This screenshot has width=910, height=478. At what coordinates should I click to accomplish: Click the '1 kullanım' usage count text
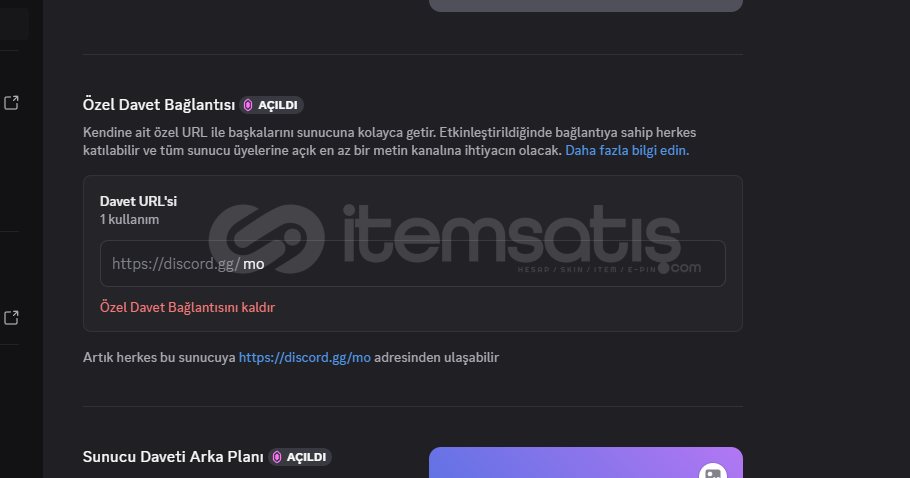pos(129,219)
